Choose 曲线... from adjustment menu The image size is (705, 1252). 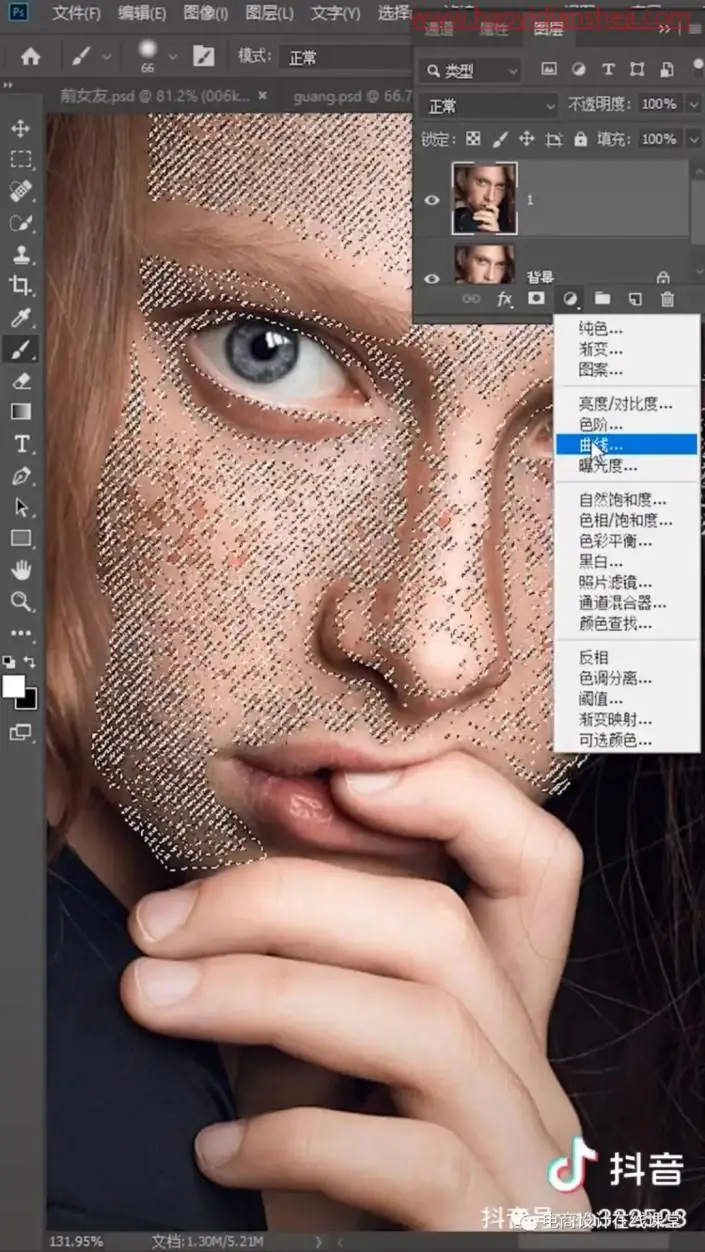point(626,445)
